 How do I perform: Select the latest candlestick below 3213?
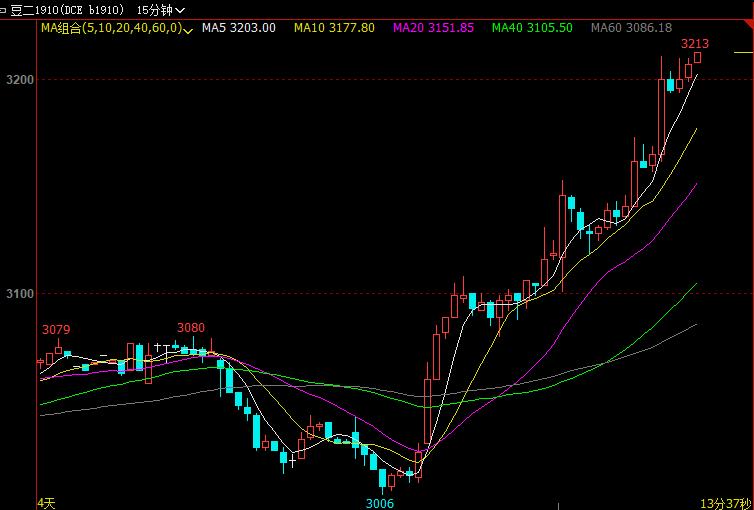pyautogui.click(x=697, y=58)
